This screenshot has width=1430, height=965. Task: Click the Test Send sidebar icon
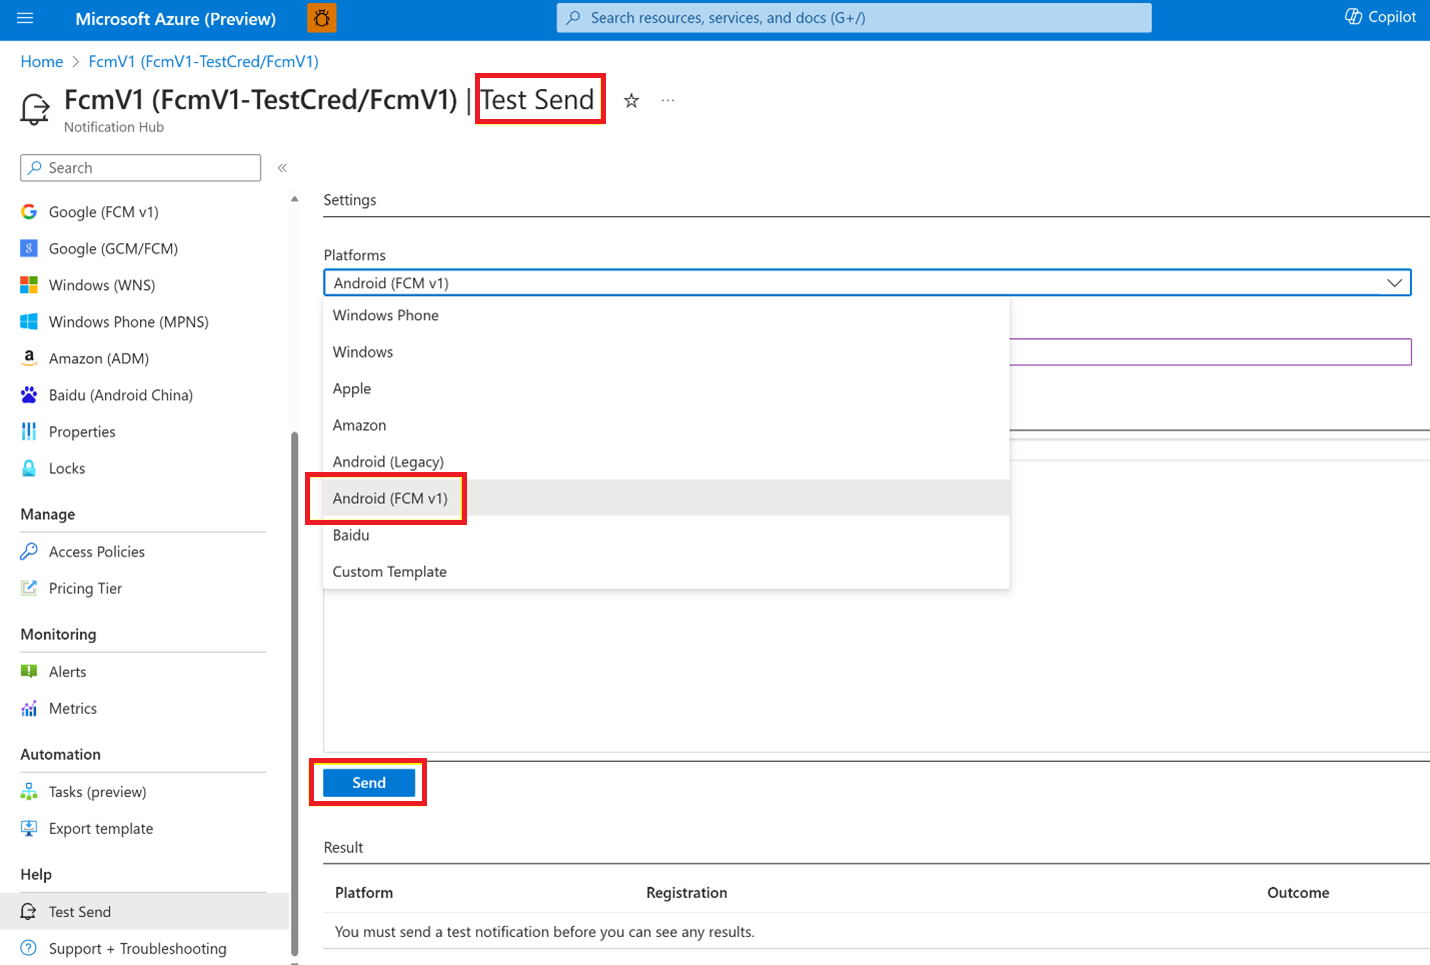(x=29, y=912)
